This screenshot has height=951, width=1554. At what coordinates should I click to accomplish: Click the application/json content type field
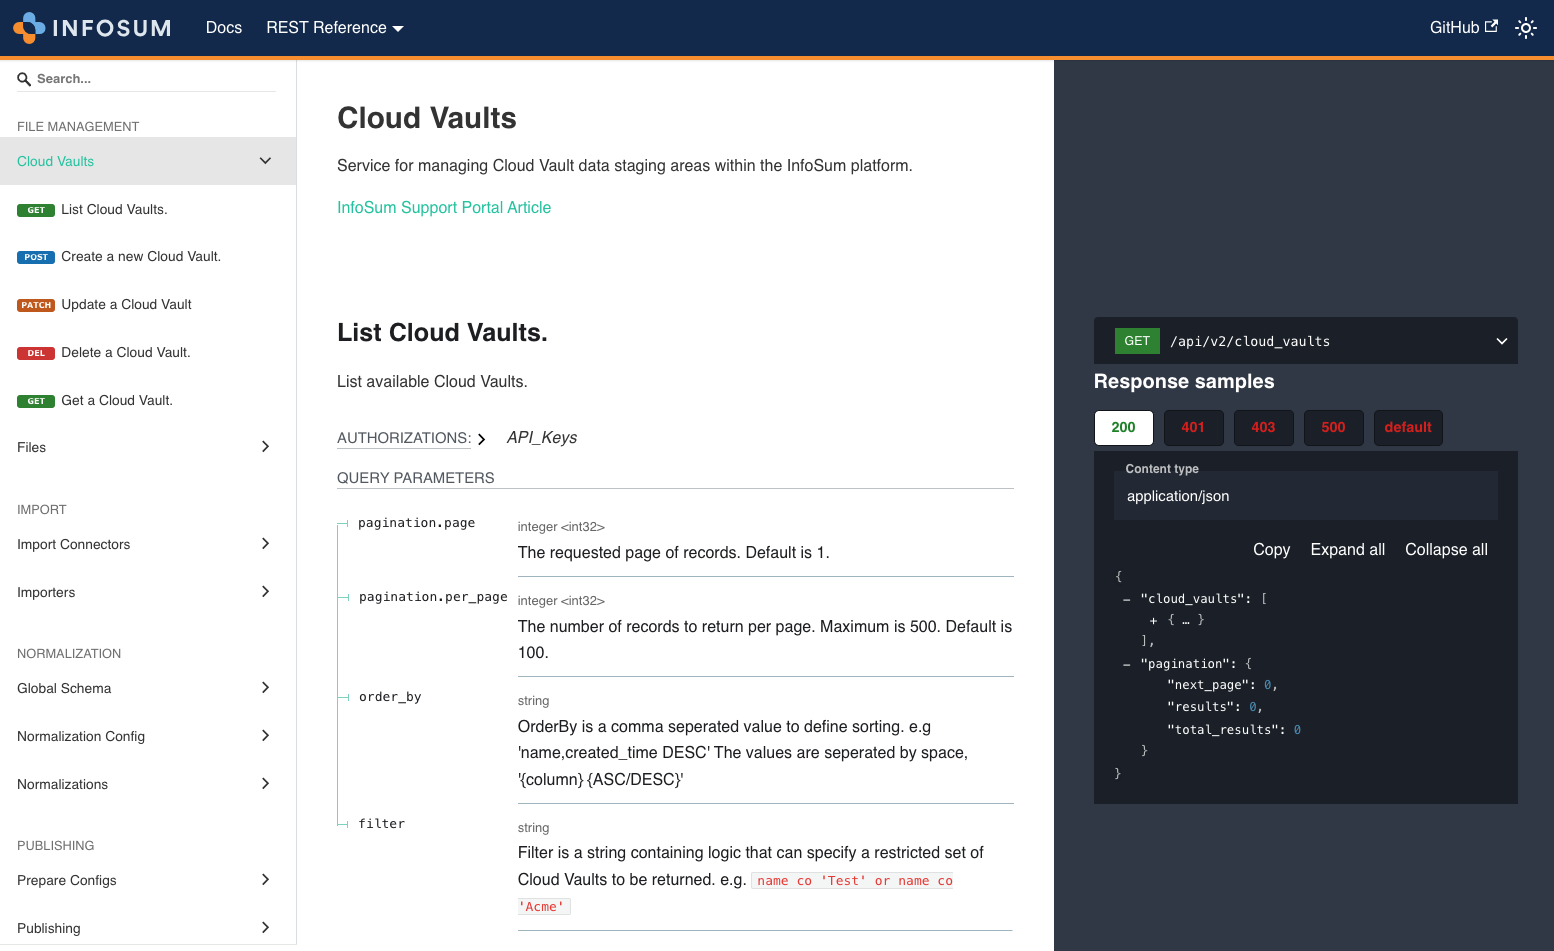coord(1306,496)
